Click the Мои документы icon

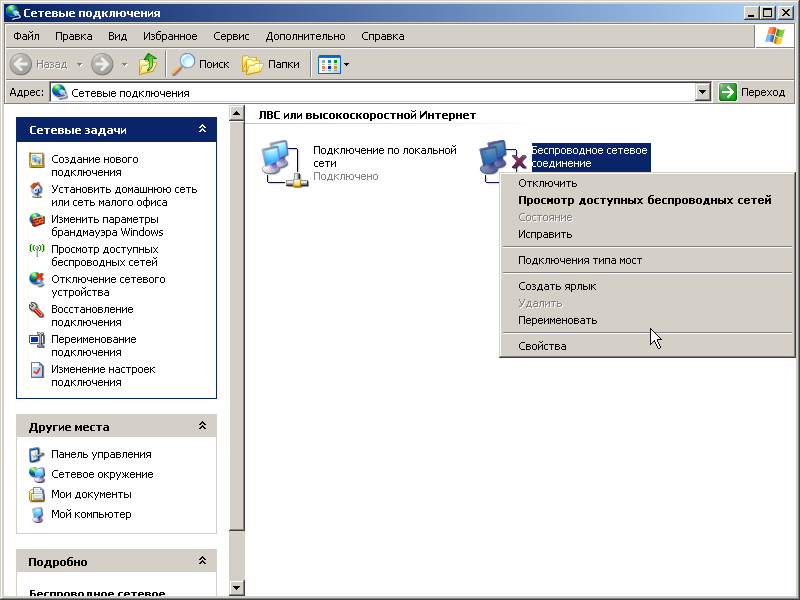[36, 494]
